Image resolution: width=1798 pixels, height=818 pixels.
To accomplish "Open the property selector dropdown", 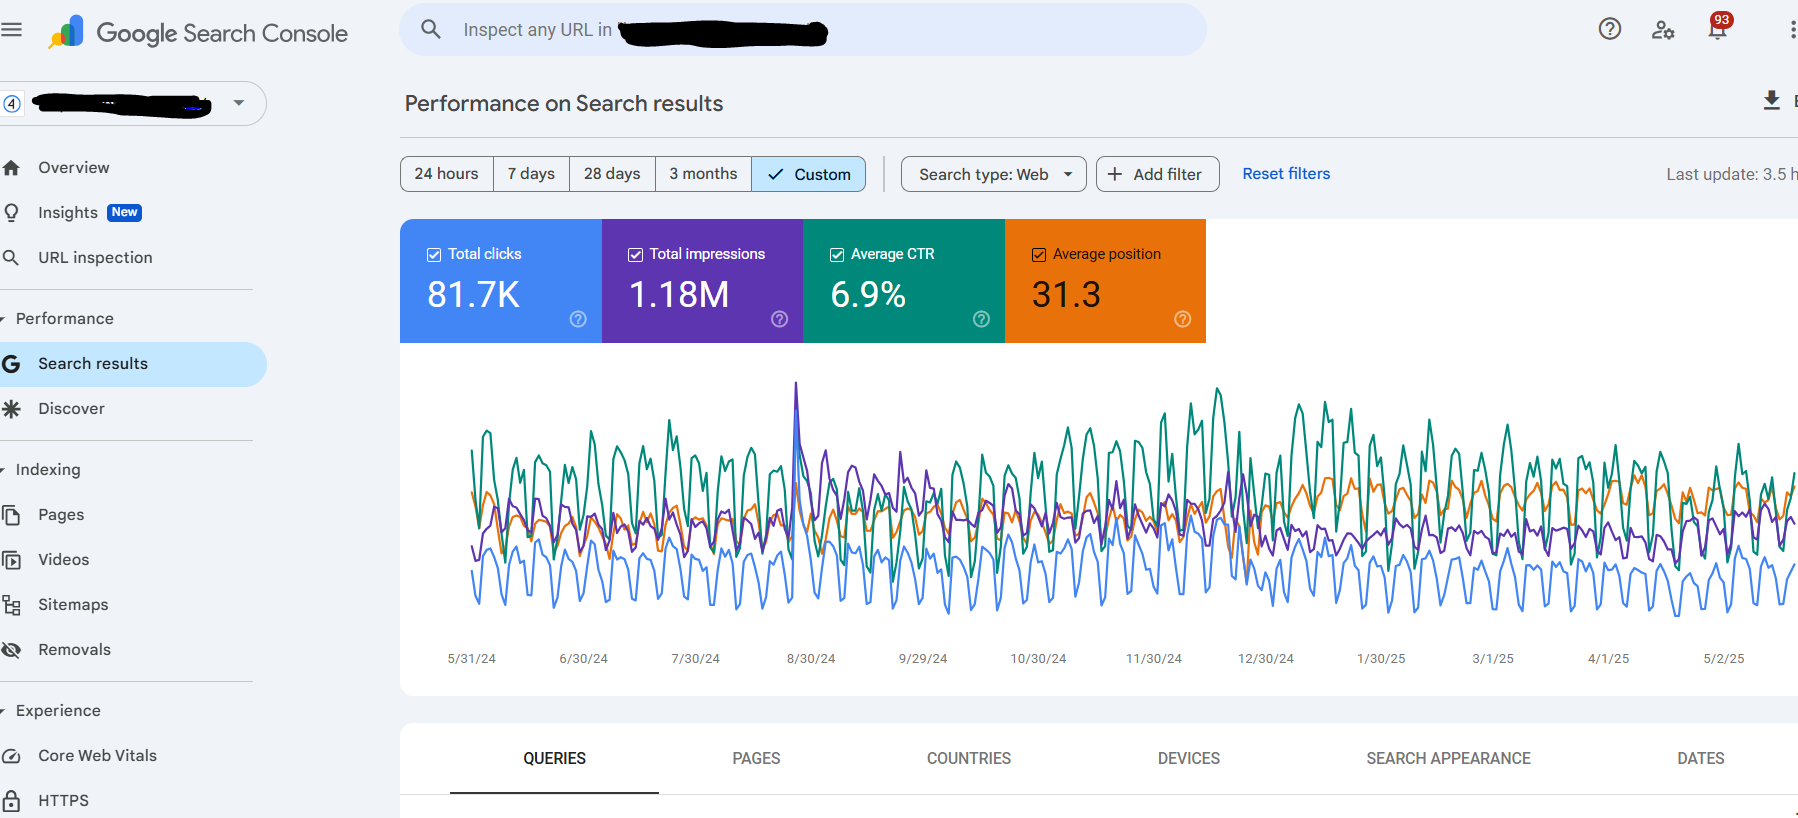I will pos(238,103).
